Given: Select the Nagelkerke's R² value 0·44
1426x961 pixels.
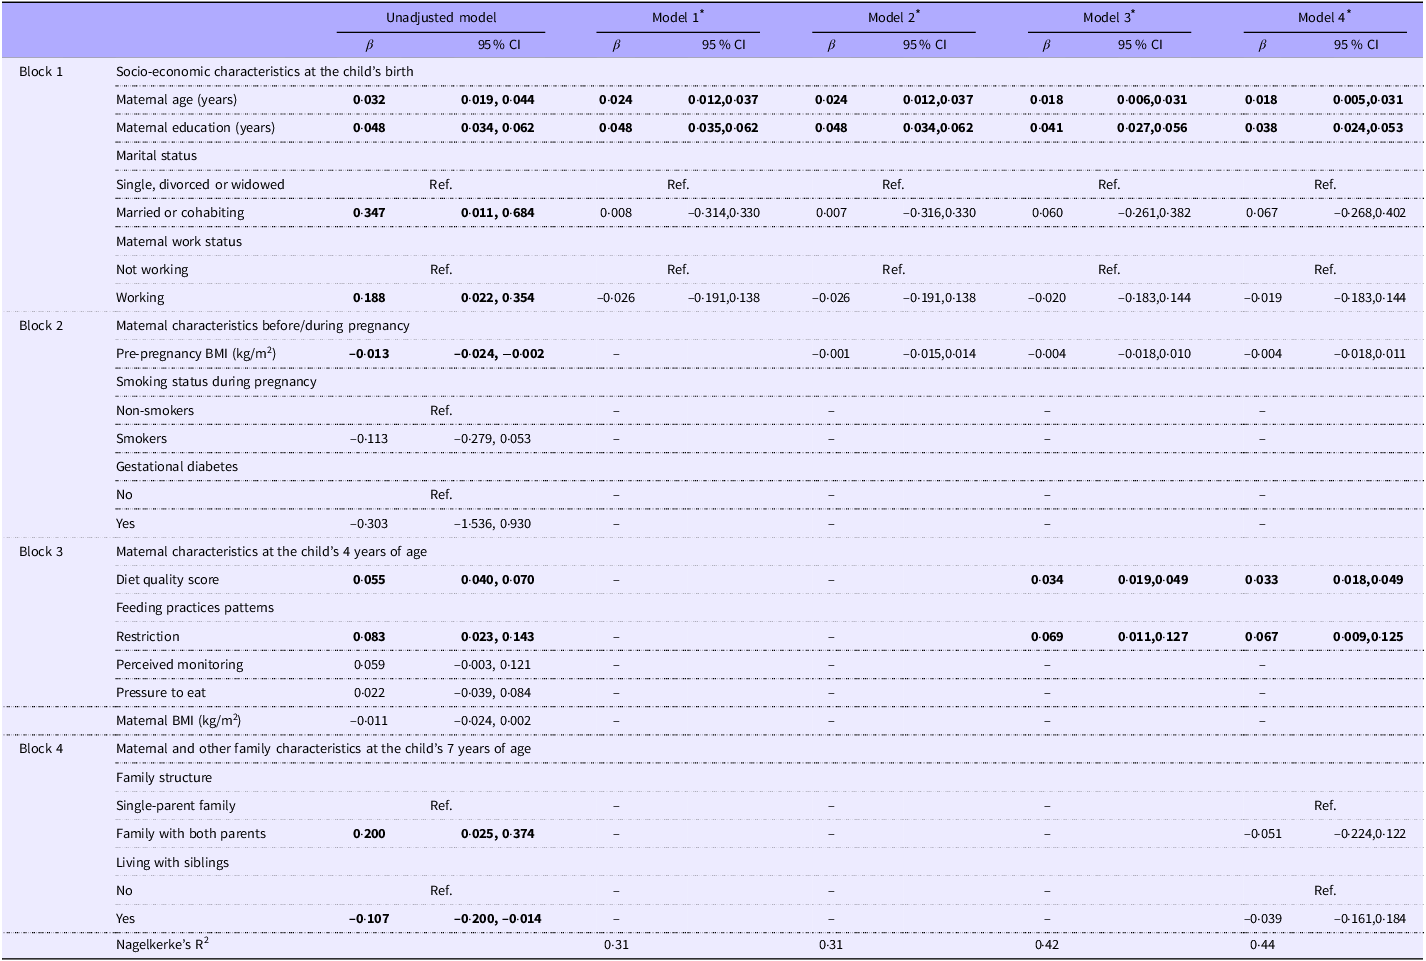Looking at the screenshot, I should (1263, 943).
